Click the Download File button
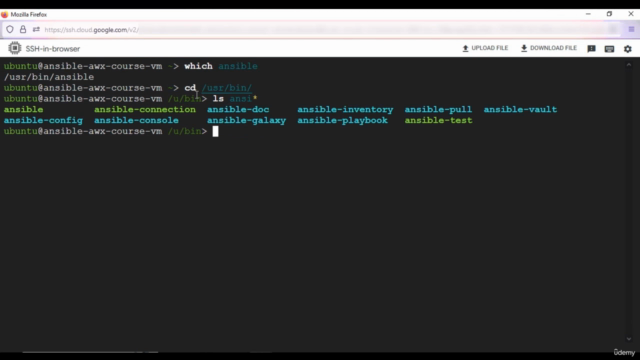Screen dimensions: 640x360 pos(549,48)
